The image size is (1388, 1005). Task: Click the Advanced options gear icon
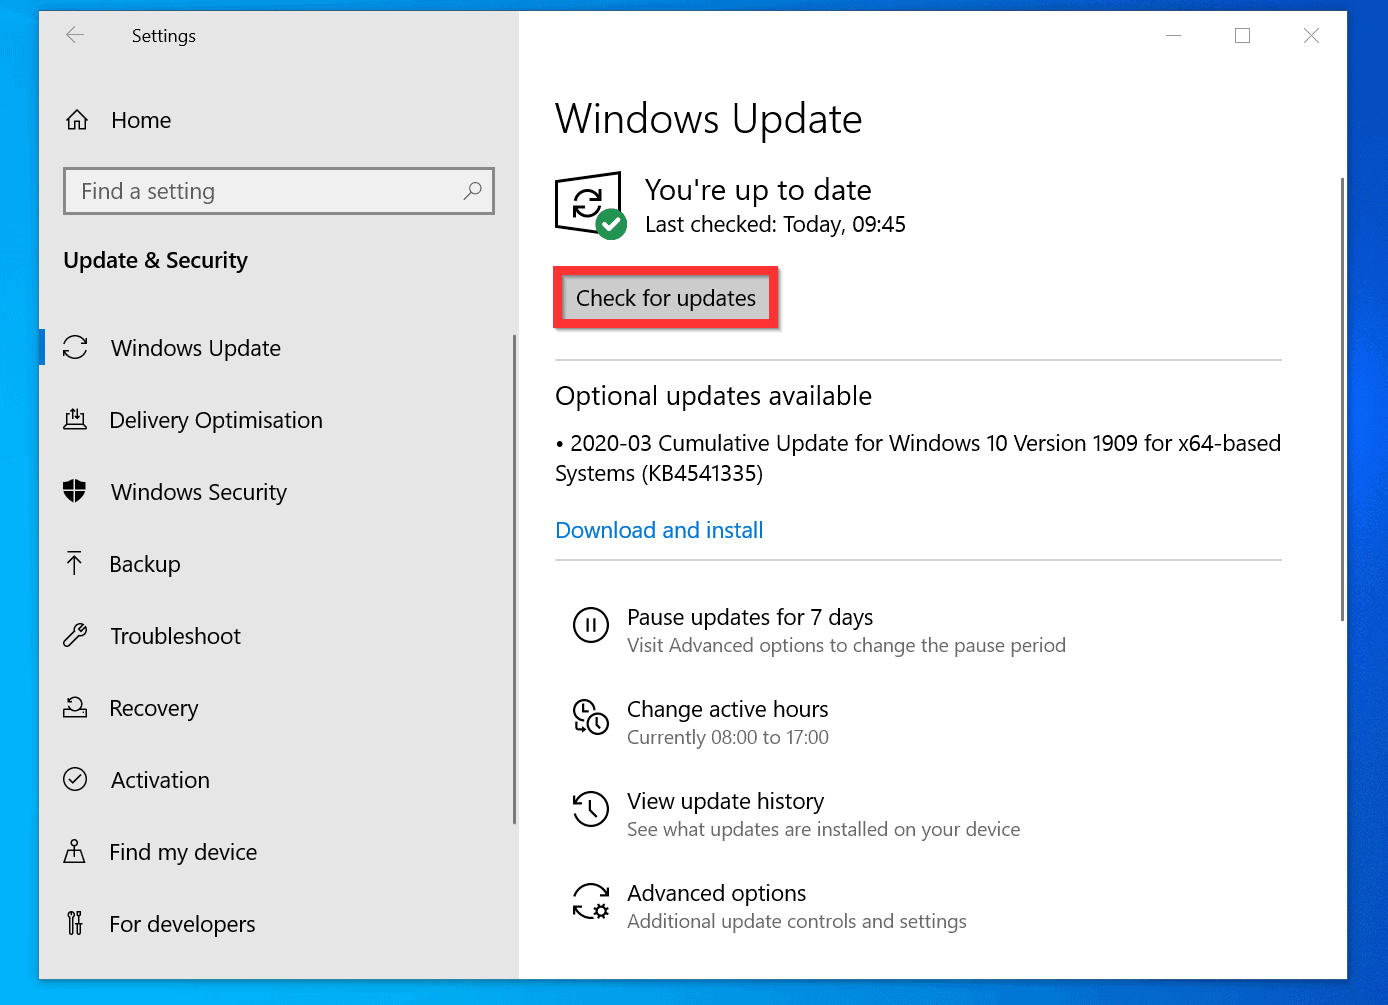tap(590, 901)
